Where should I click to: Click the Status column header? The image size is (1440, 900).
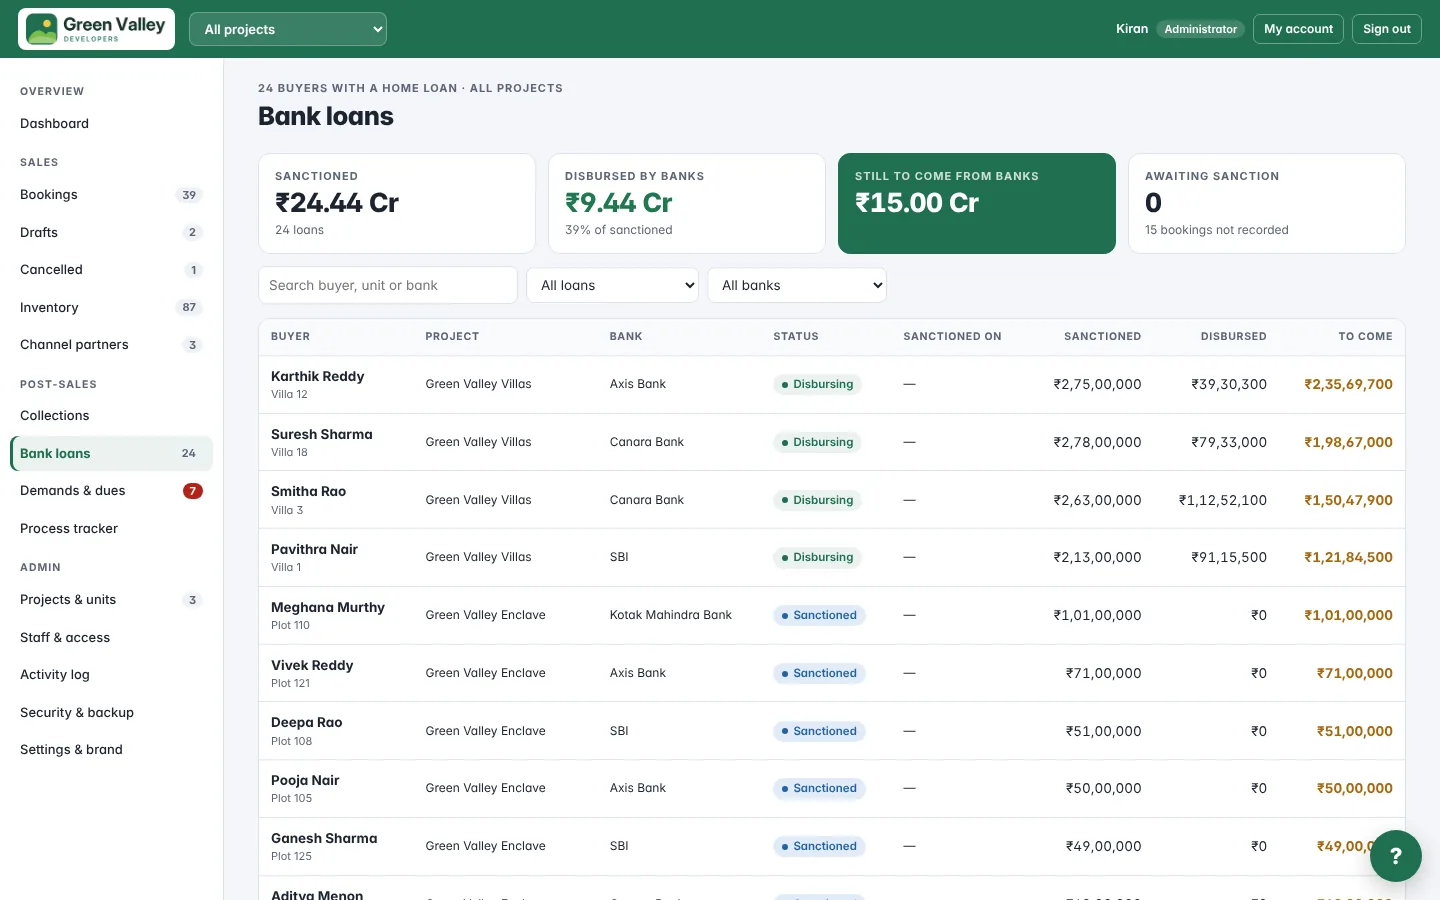[796, 337]
